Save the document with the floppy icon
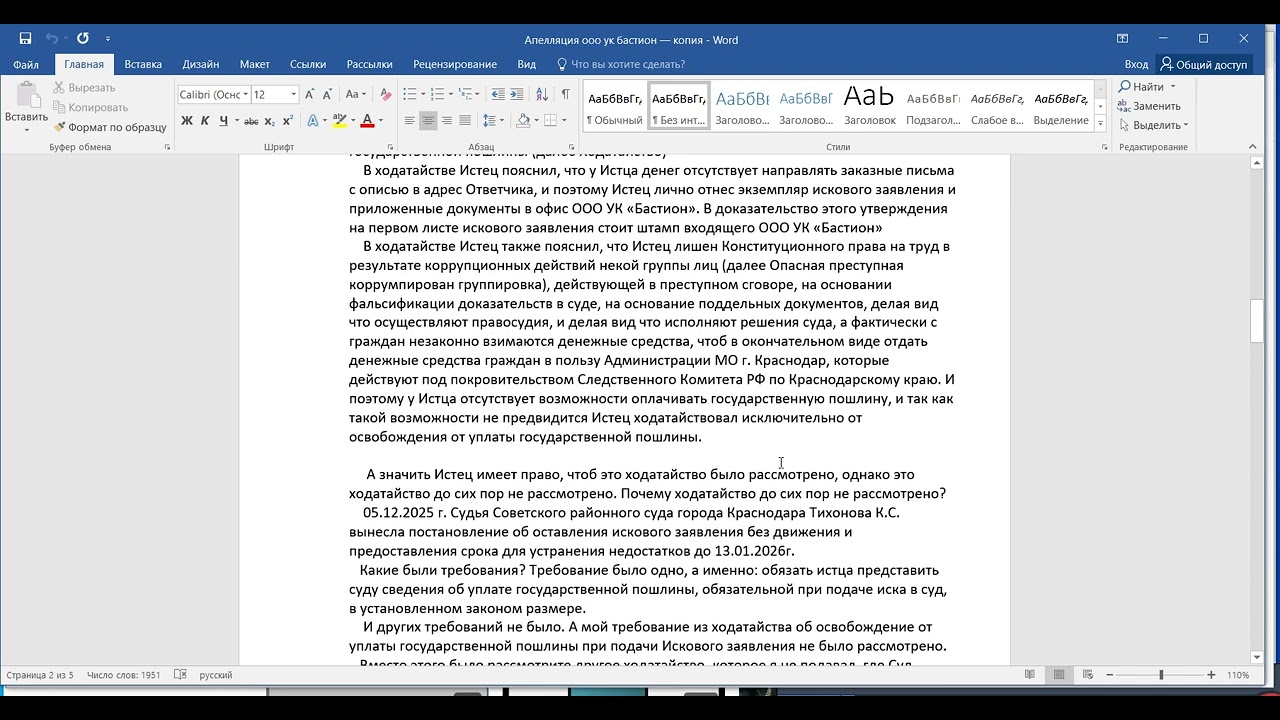 pos(25,38)
